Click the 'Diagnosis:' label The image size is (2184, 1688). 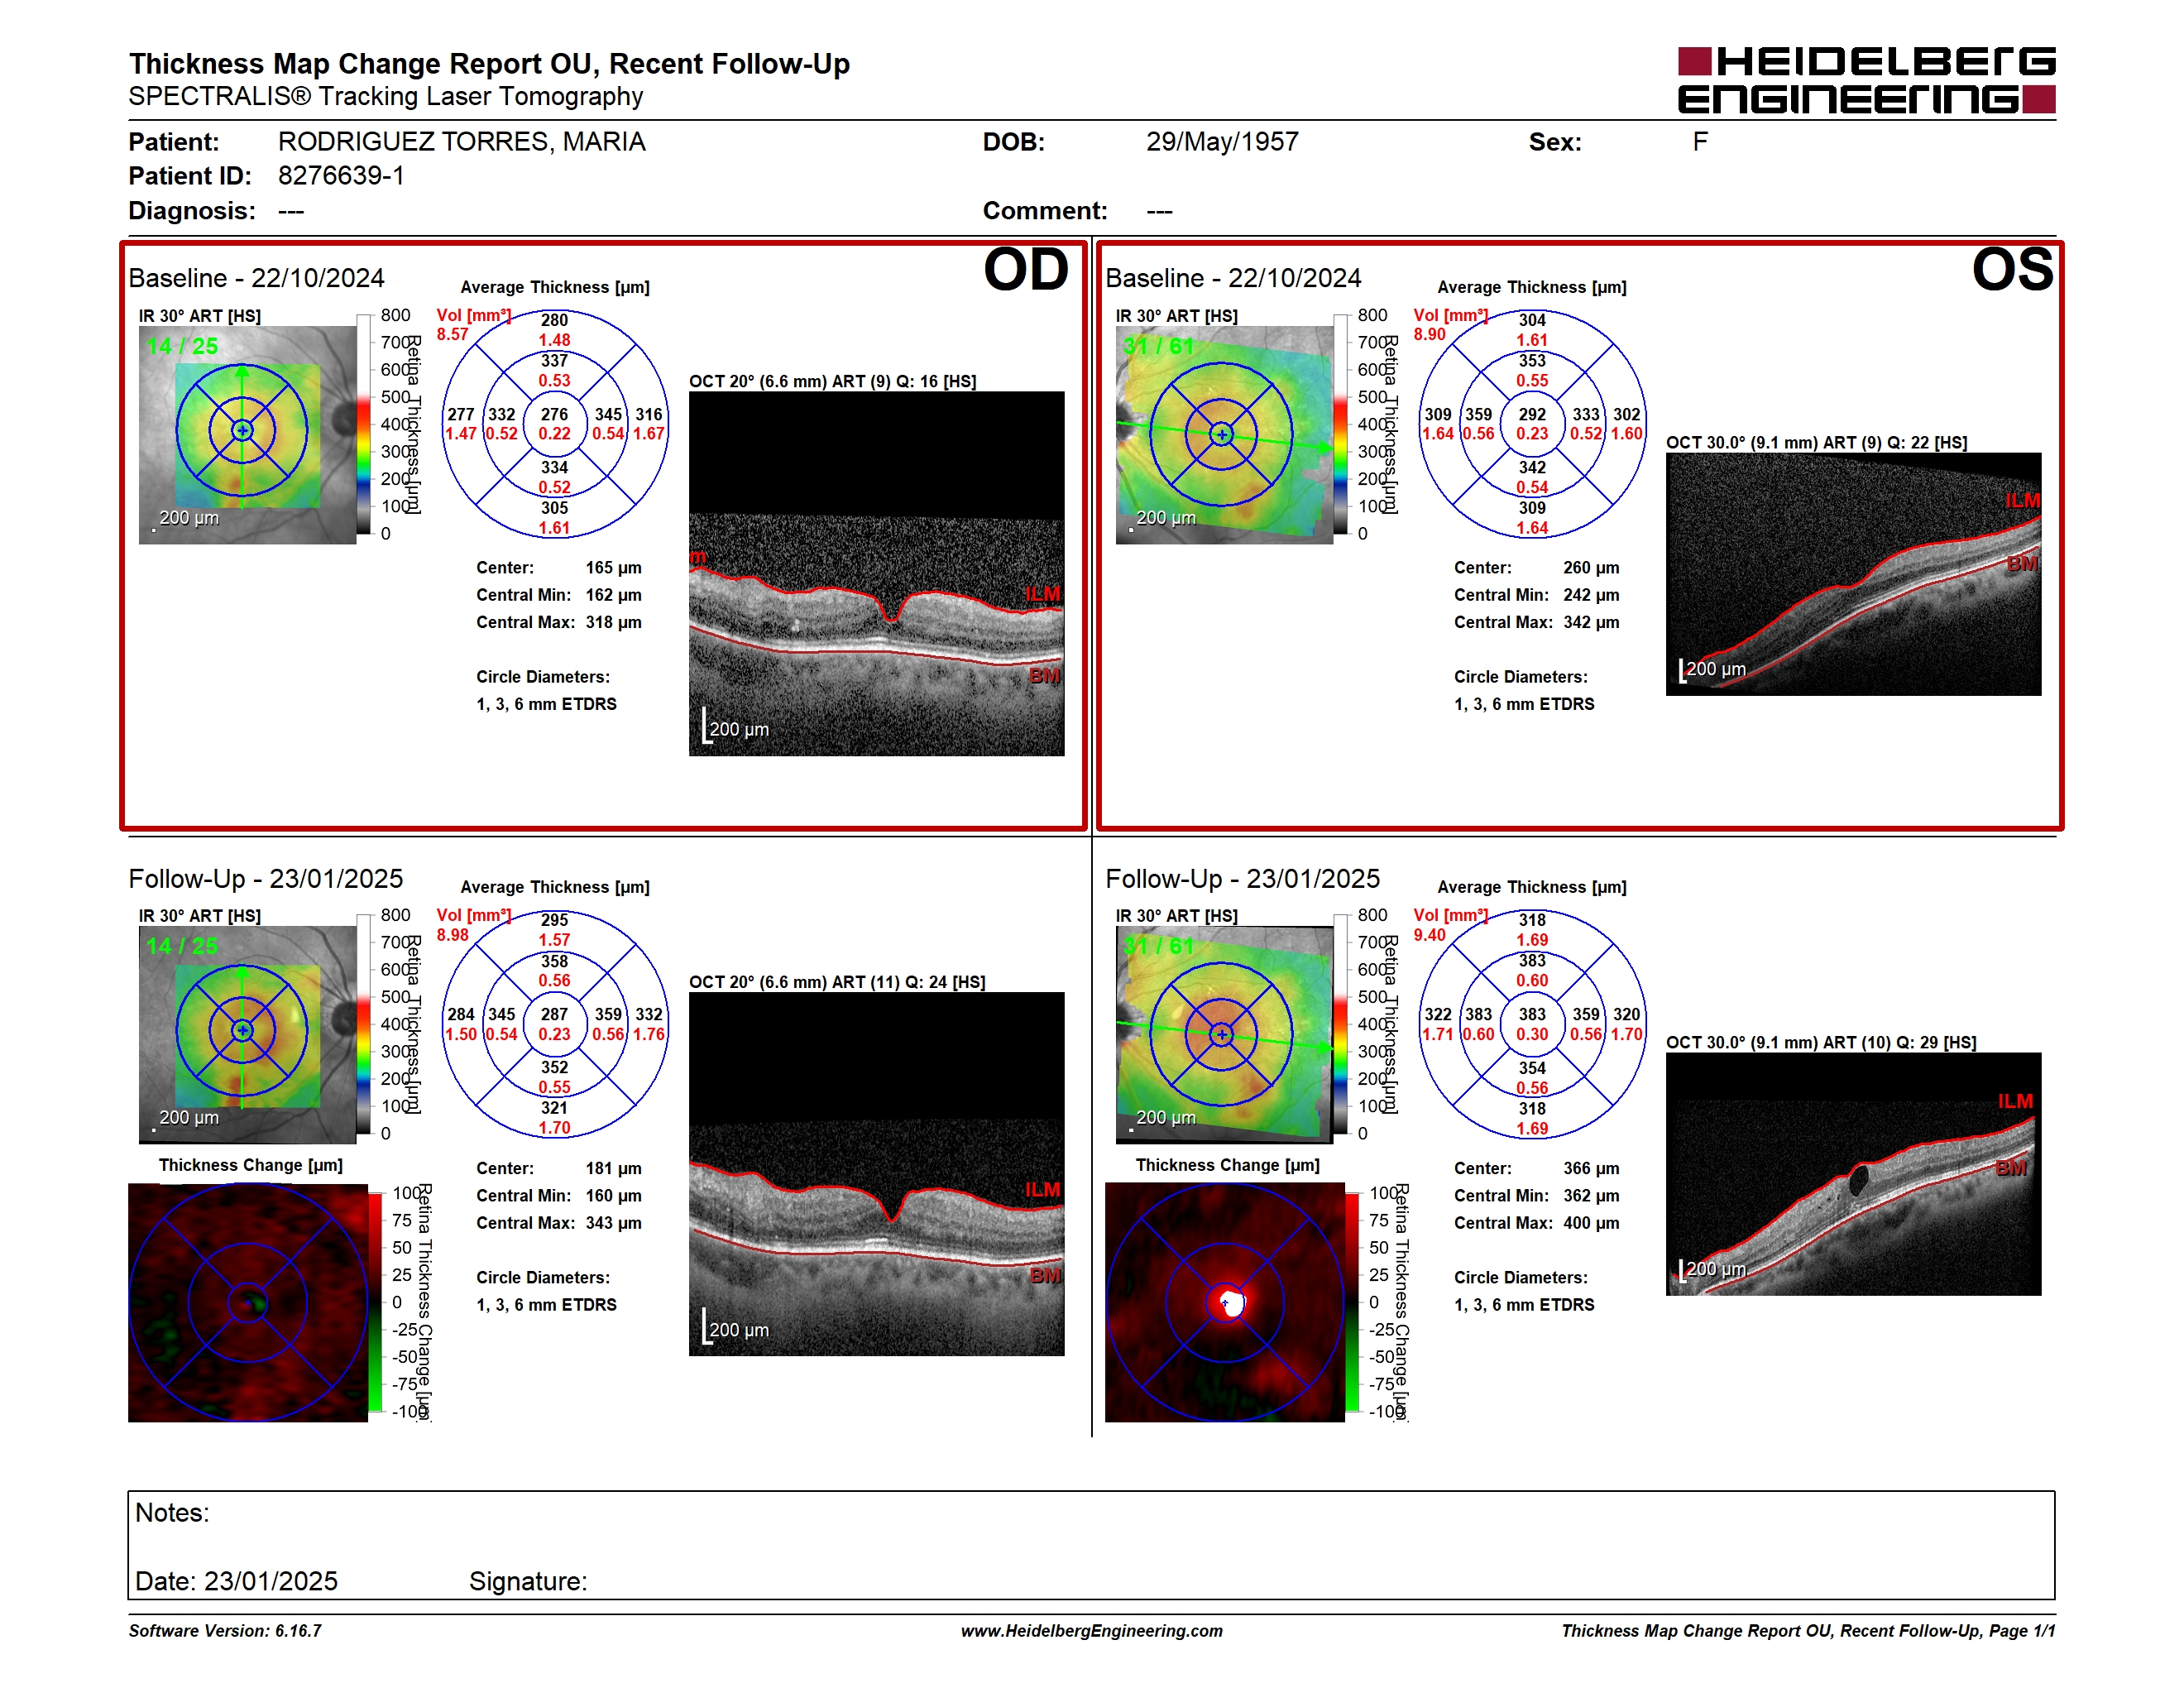pyautogui.click(x=191, y=211)
